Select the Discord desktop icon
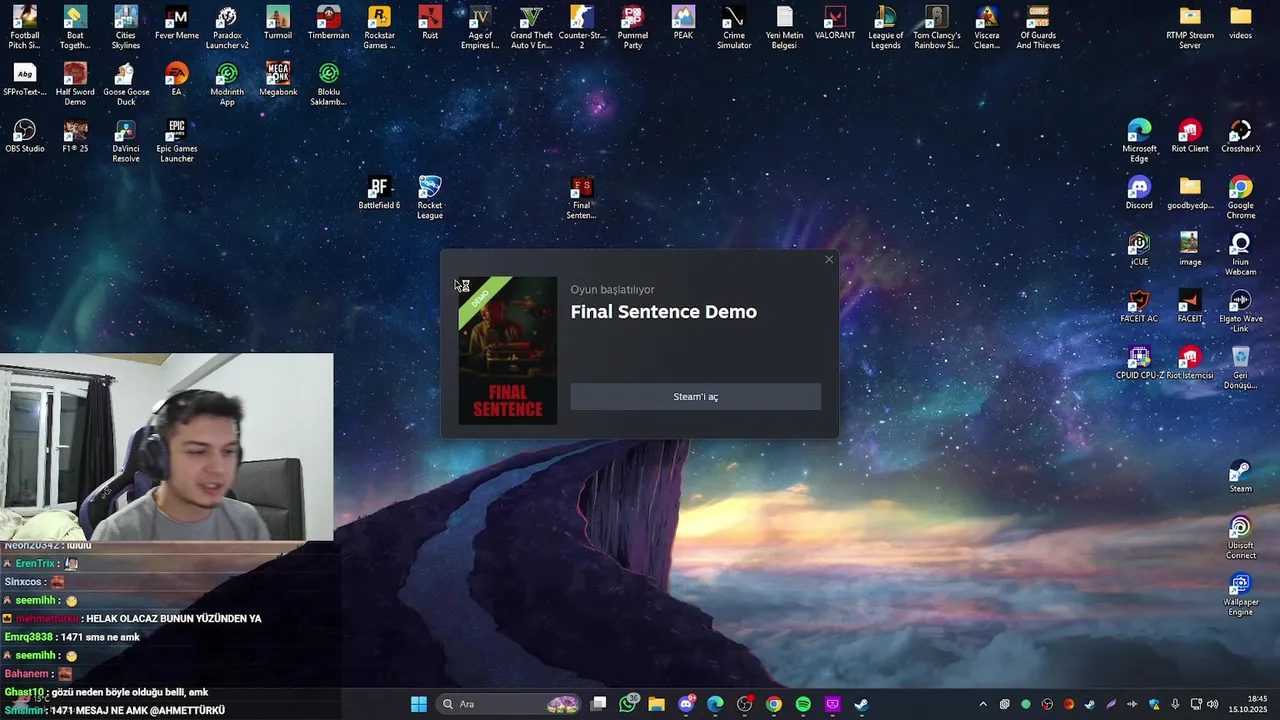1280x720 pixels. (x=1139, y=194)
